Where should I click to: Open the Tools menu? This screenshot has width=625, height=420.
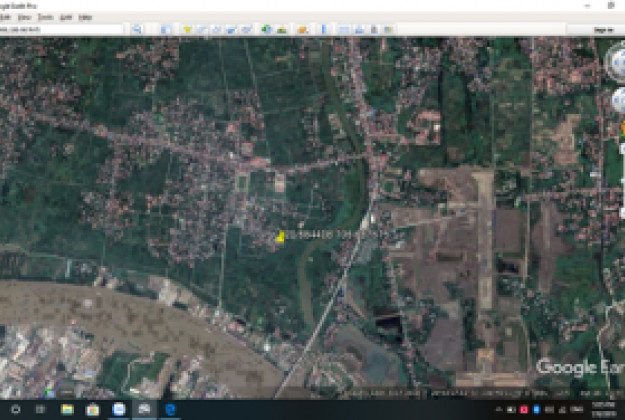coord(45,17)
